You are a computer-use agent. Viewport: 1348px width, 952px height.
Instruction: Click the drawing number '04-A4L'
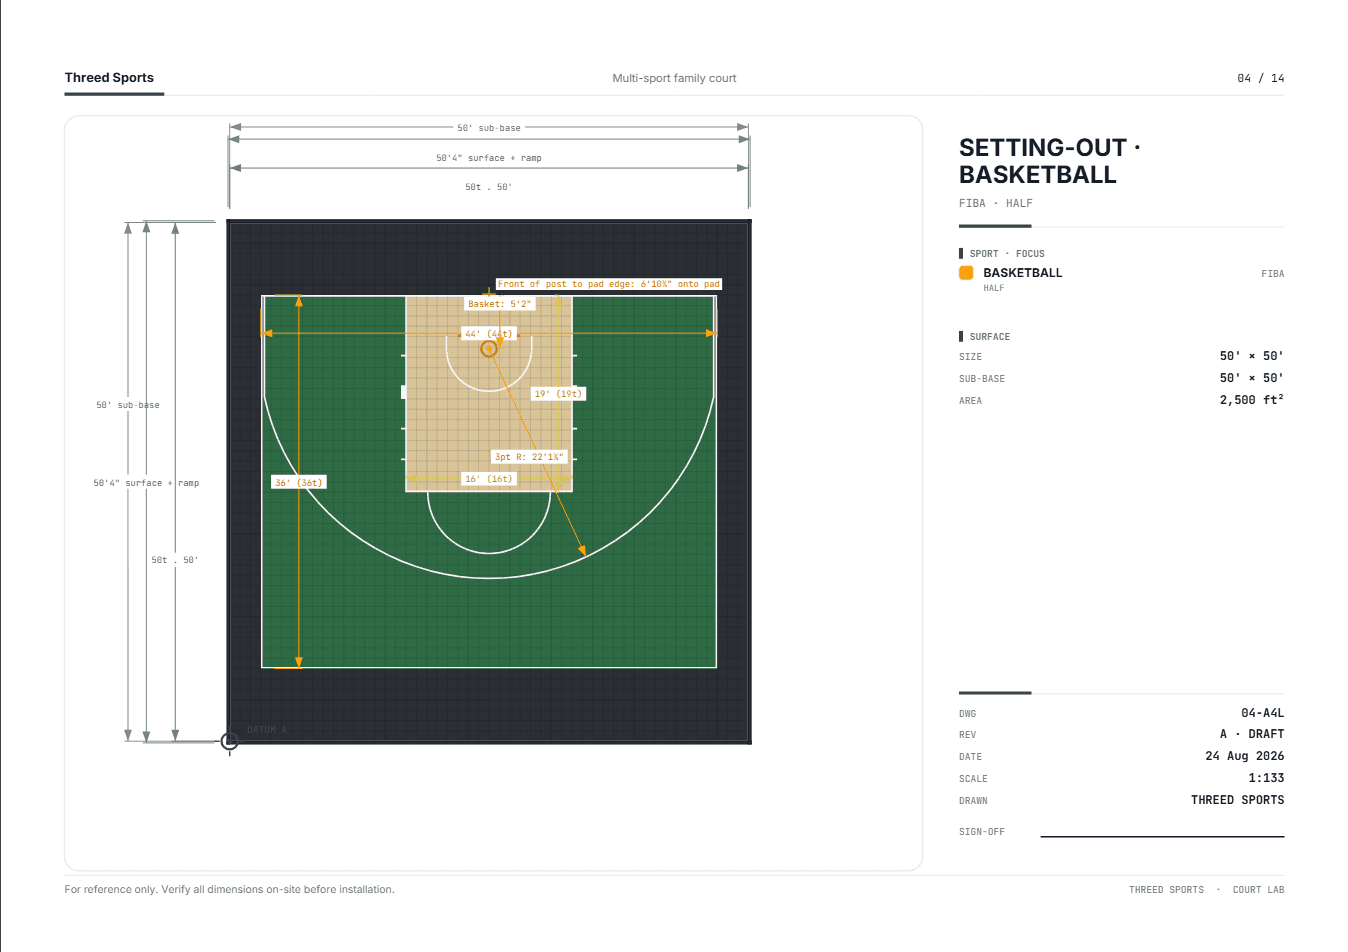(x=1262, y=713)
